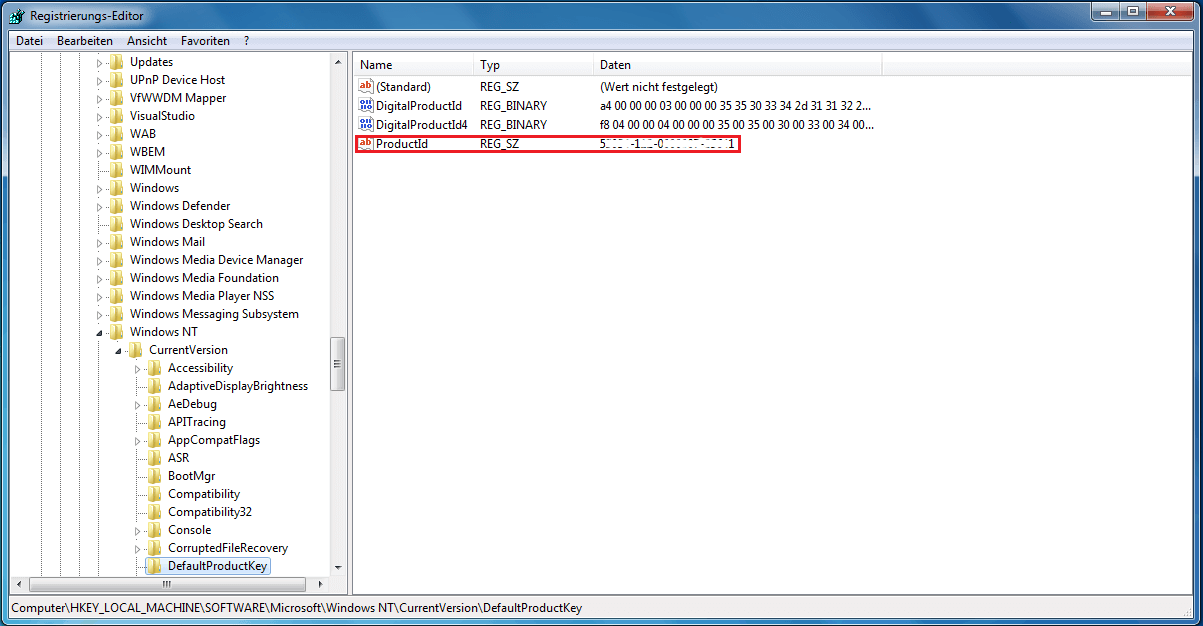
Task: Click the BootMgr folder icon
Action: pos(155,476)
